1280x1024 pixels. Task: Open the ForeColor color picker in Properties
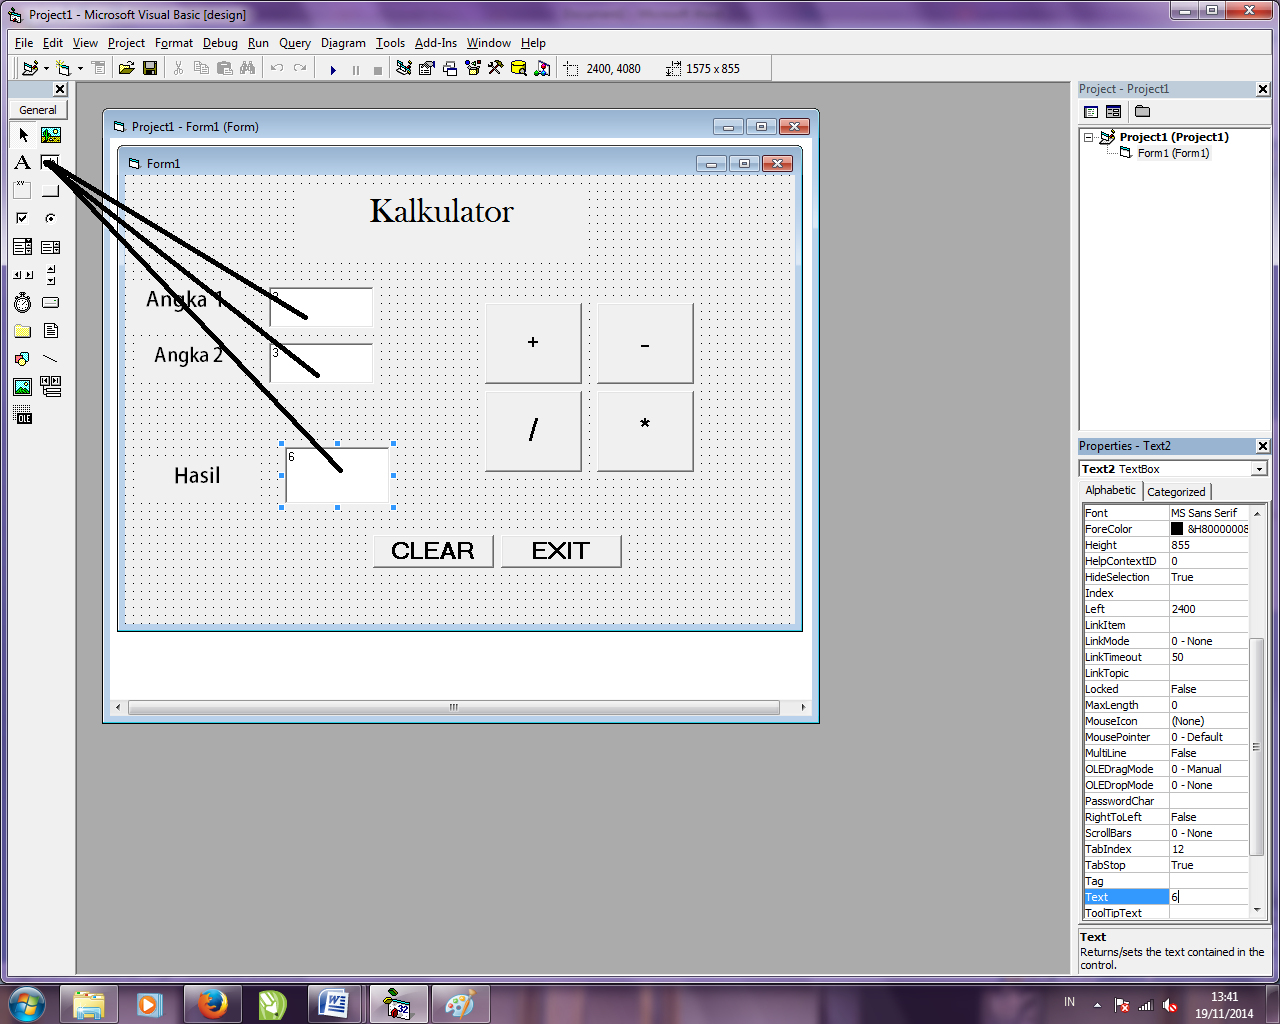pyautogui.click(x=1209, y=529)
